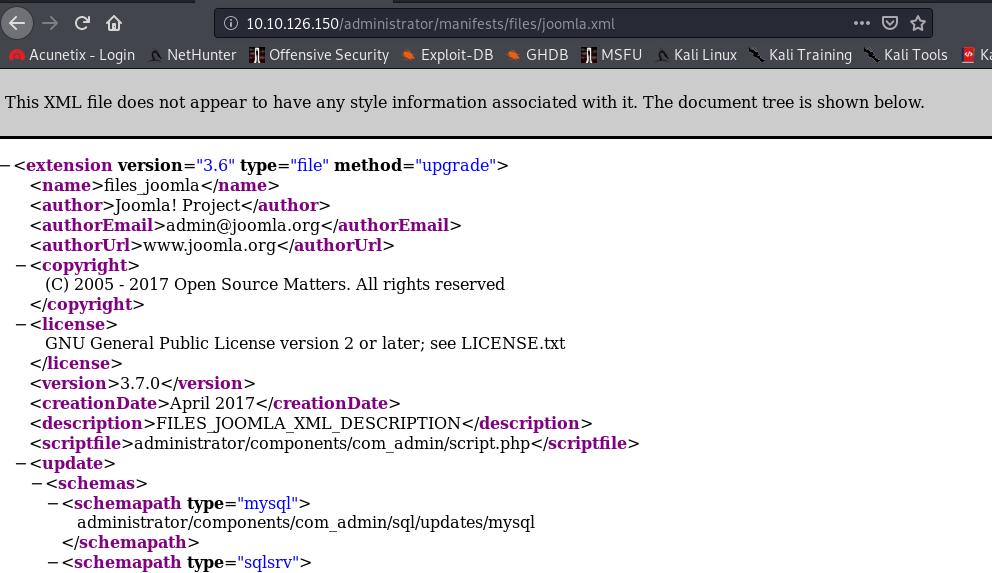Click the files_joomla name text
The width and height of the screenshot is (992, 573).
pyautogui.click(x=151, y=185)
